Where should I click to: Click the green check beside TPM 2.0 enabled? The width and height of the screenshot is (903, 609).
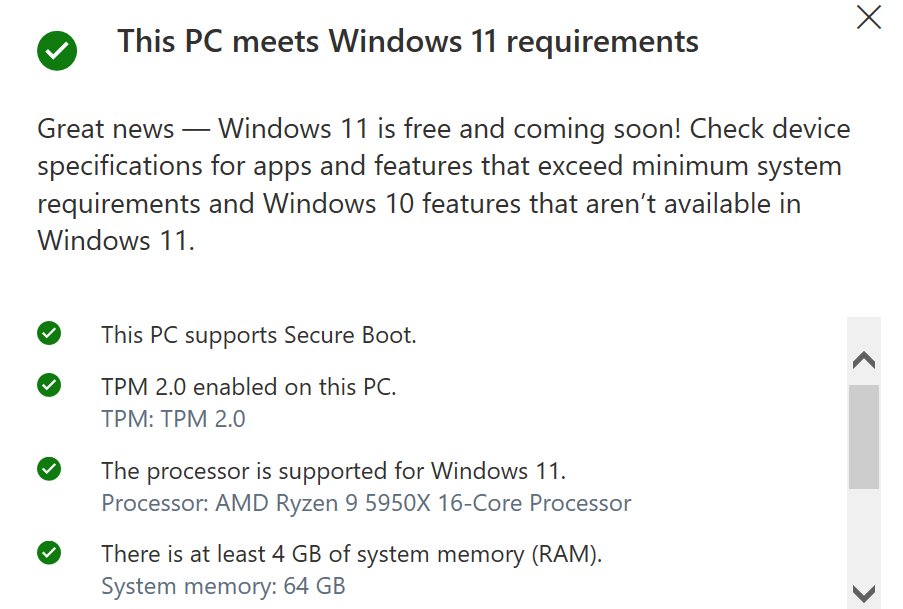pos(48,385)
